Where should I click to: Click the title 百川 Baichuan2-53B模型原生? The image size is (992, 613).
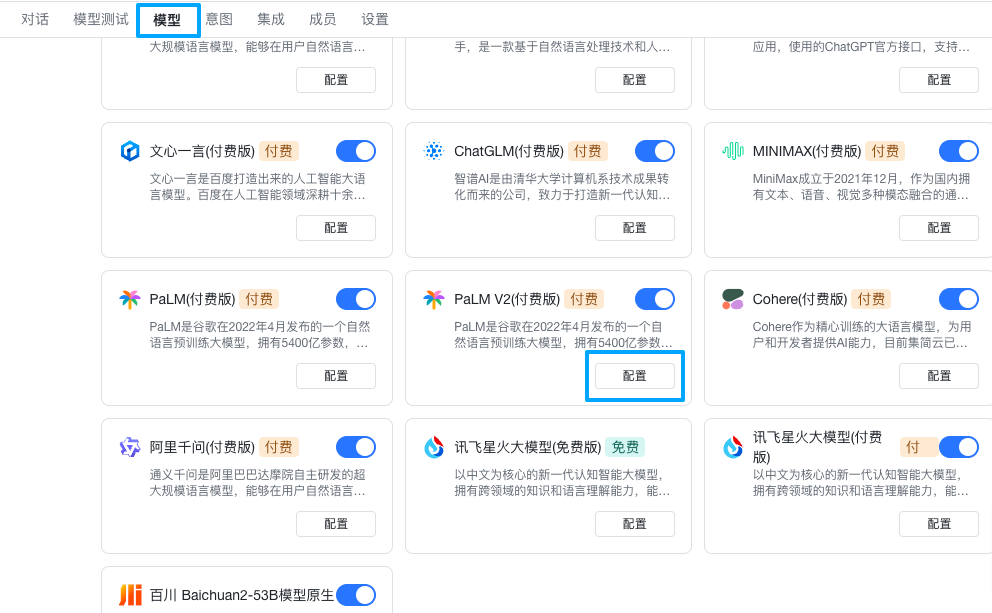(x=242, y=595)
